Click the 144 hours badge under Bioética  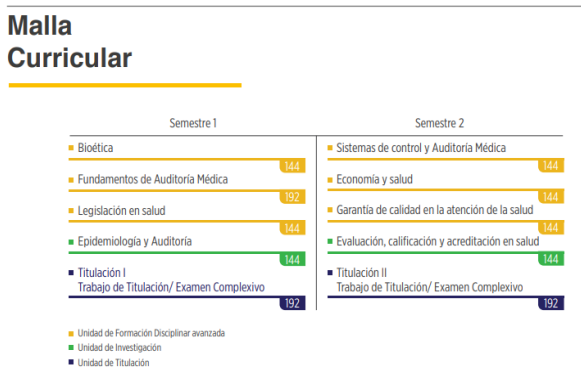pos(292,166)
